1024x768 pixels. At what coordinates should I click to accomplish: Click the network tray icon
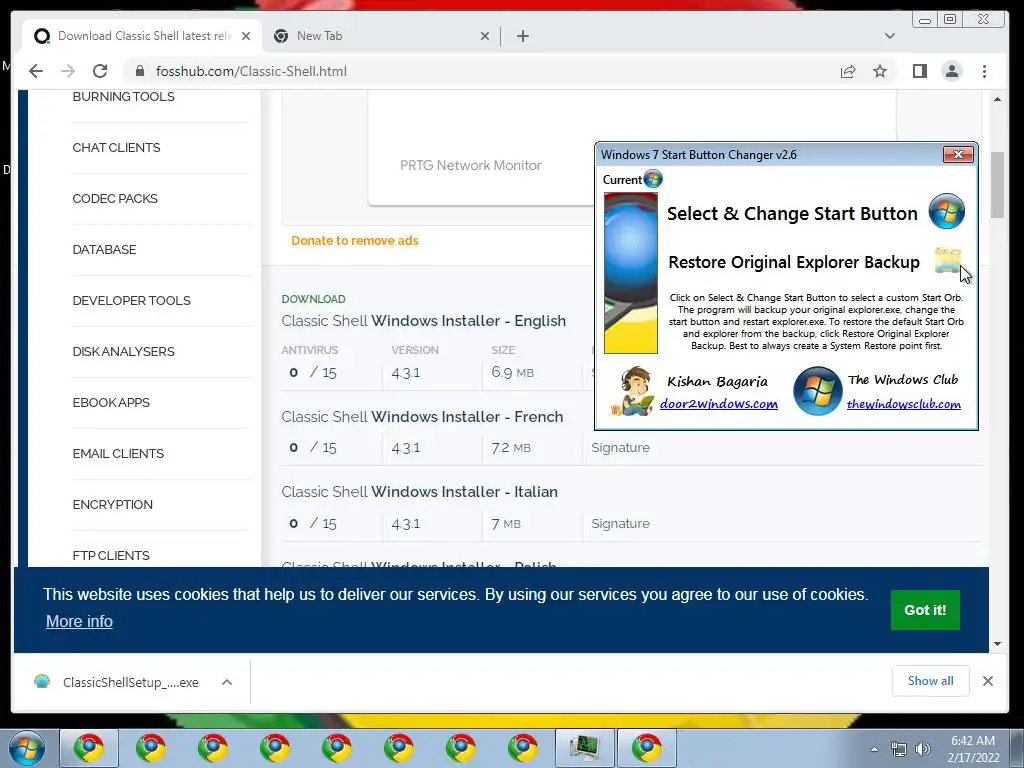[x=899, y=749]
